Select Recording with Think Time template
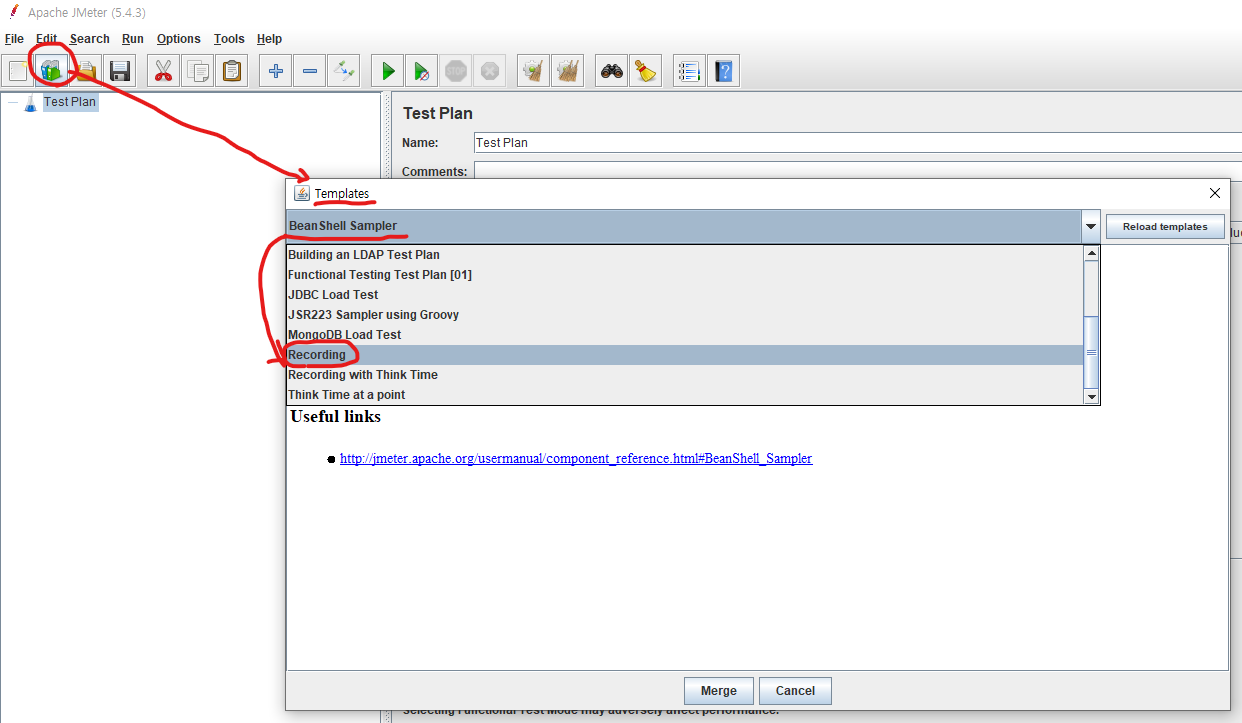Screen dimensions: 1242x723 (685, 375)
